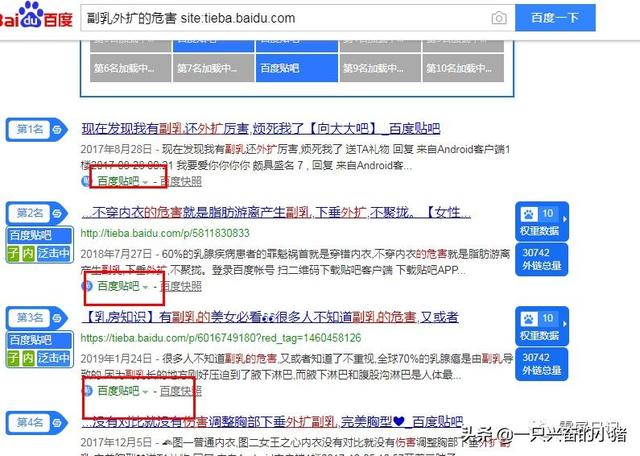Open camera image search icon
640x456 pixels.
[x=499, y=18]
